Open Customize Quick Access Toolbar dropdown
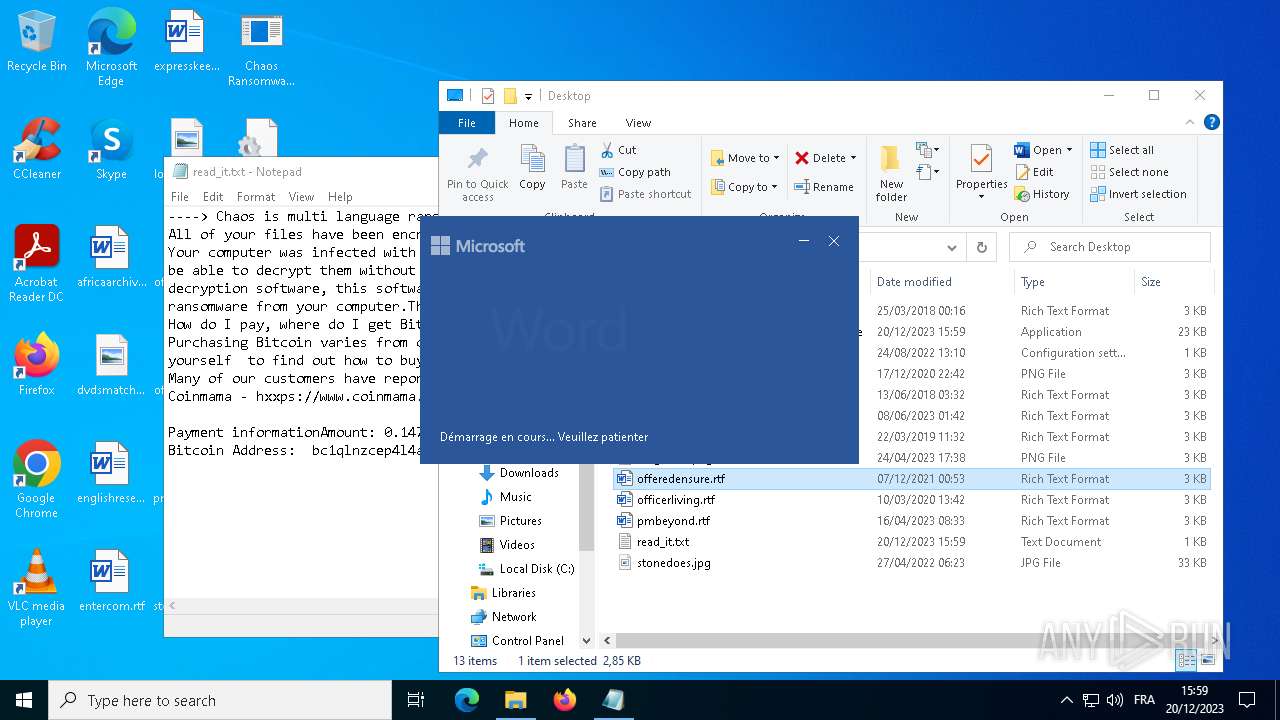Image resolution: width=1280 pixels, height=720 pixels. [x=528, y=96]
